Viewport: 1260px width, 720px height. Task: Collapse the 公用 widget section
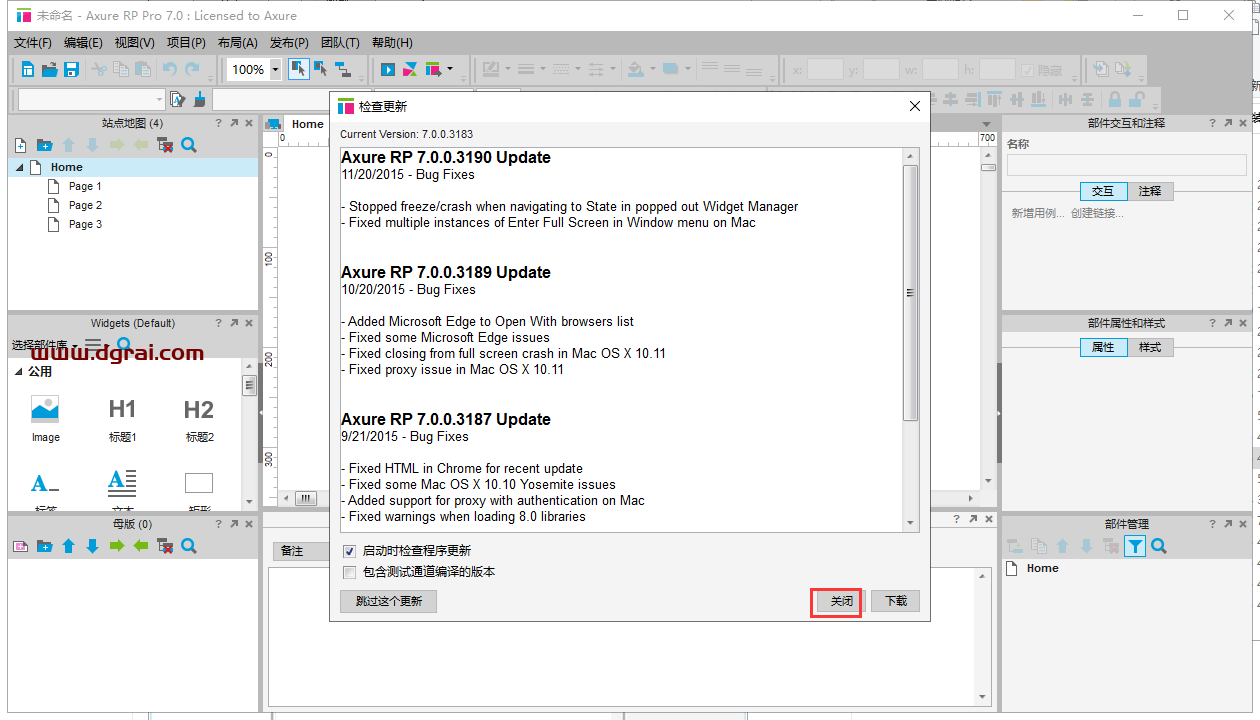pos(21,371)
